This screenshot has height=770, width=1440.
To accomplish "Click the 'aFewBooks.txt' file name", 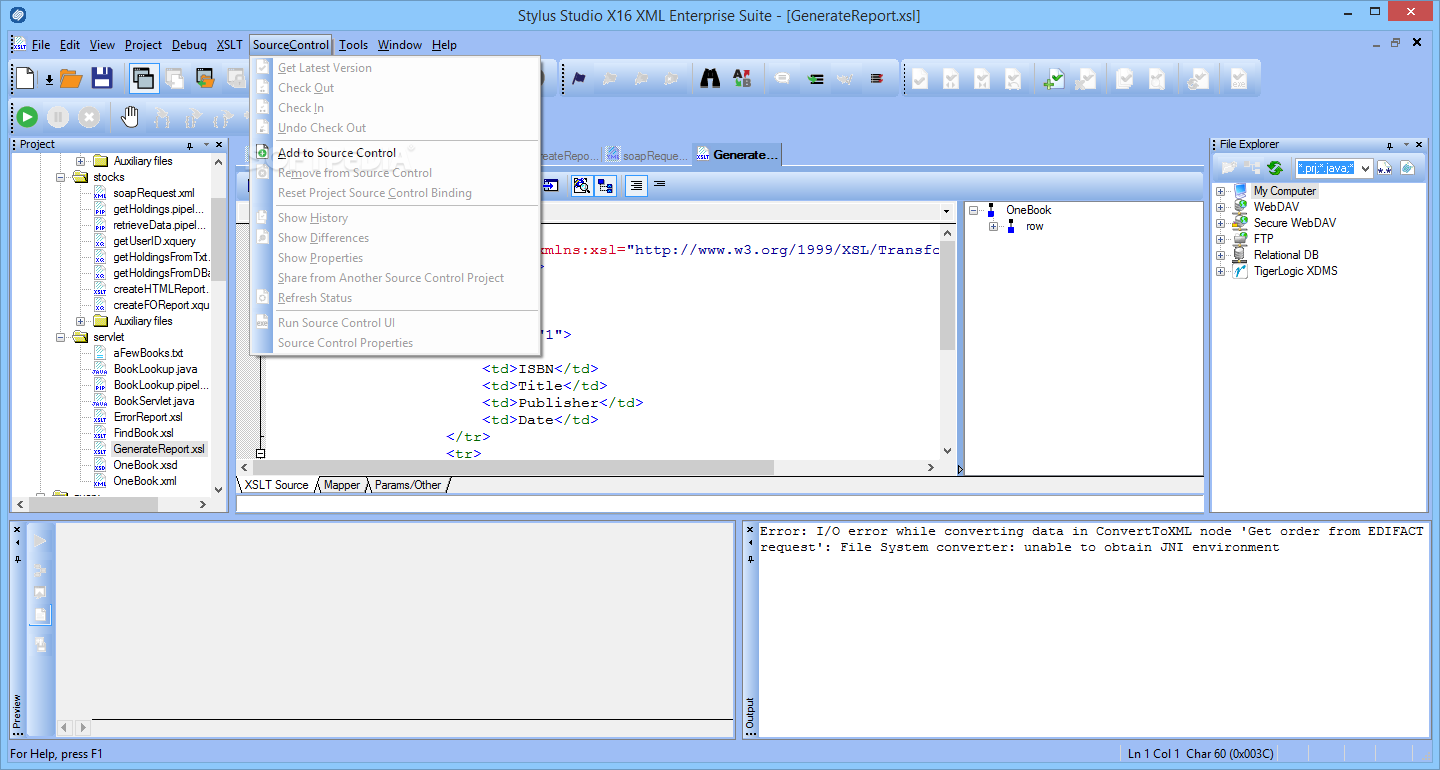I will coord(148,353).
